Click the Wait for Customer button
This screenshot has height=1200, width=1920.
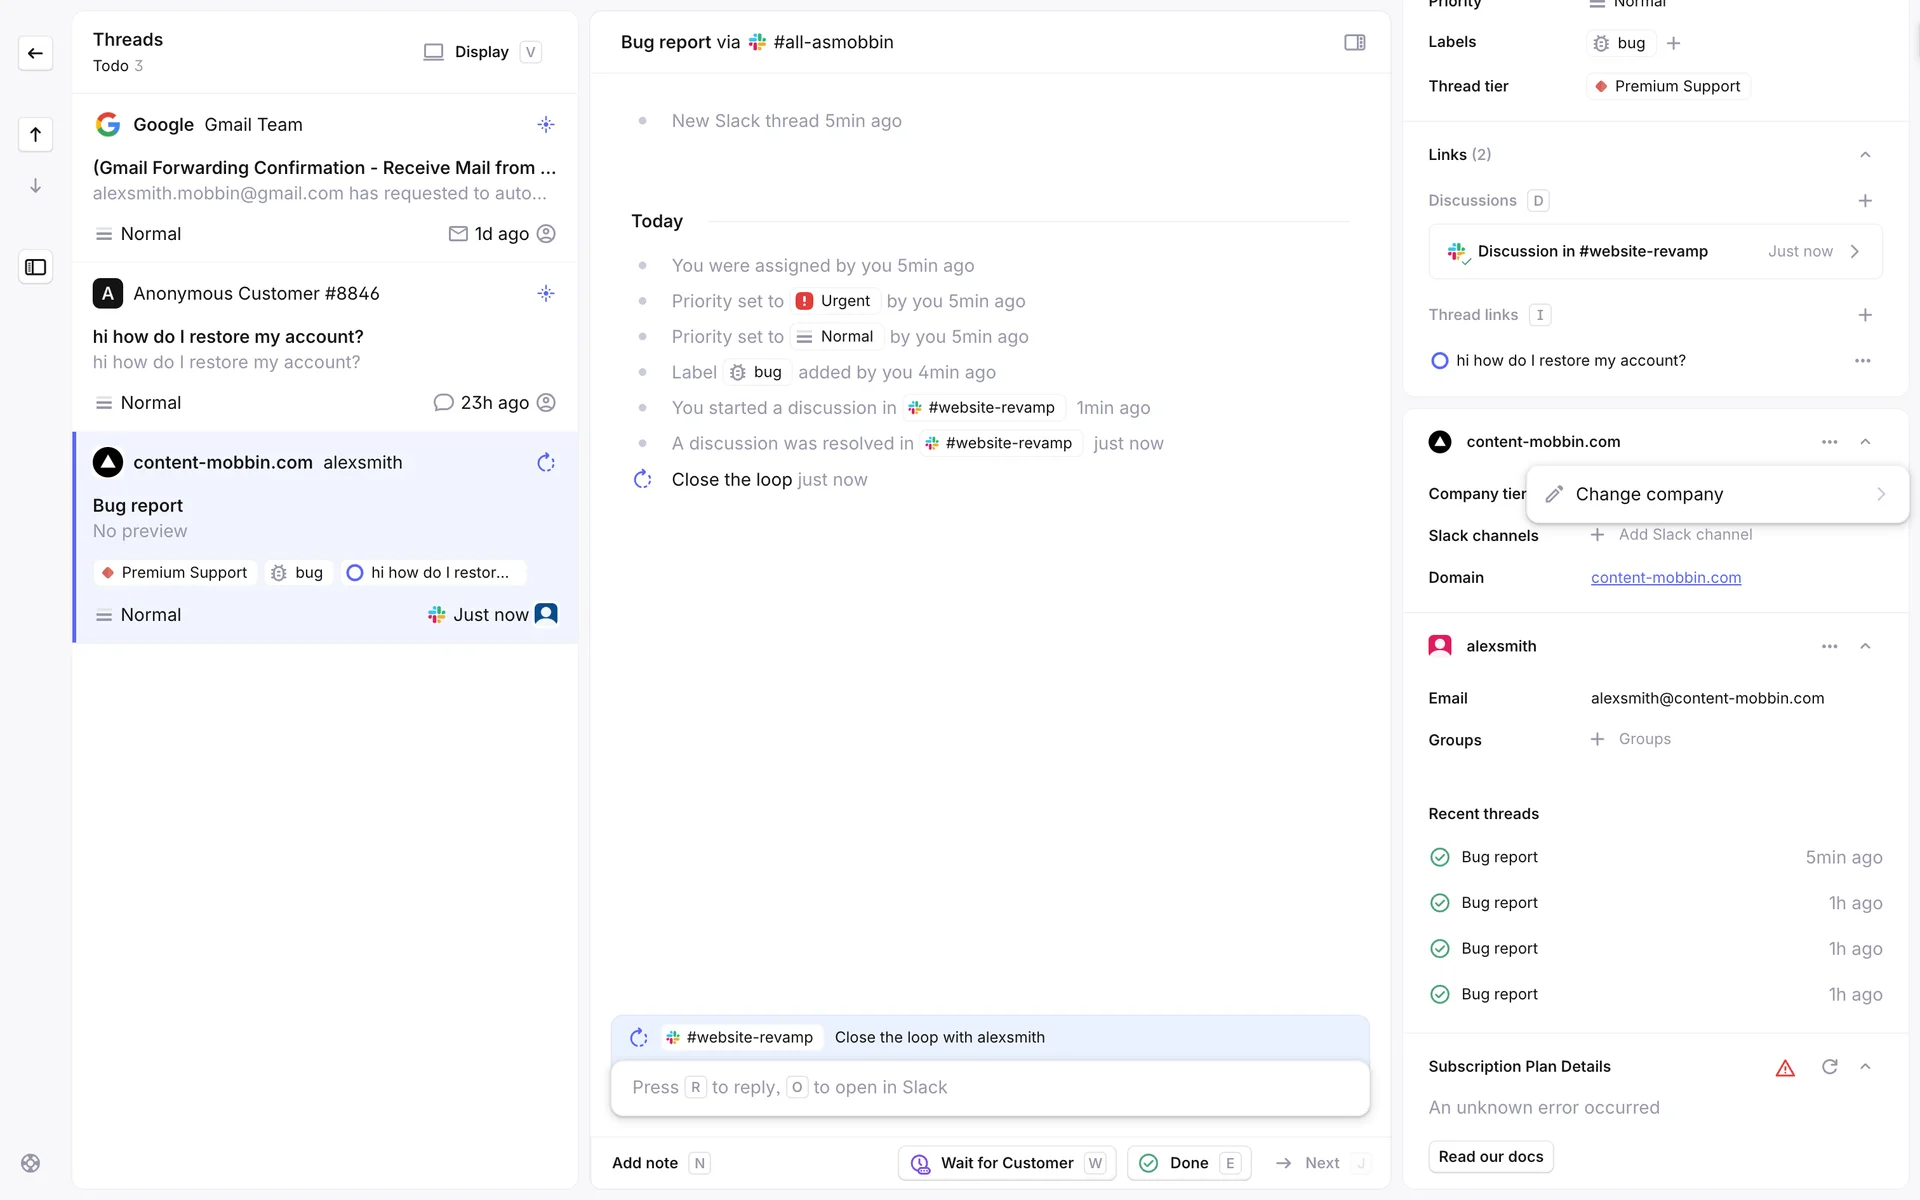1006,1163
